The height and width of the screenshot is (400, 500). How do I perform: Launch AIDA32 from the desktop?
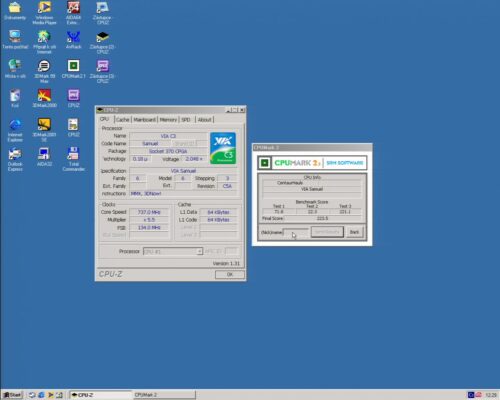click(44, 157)
